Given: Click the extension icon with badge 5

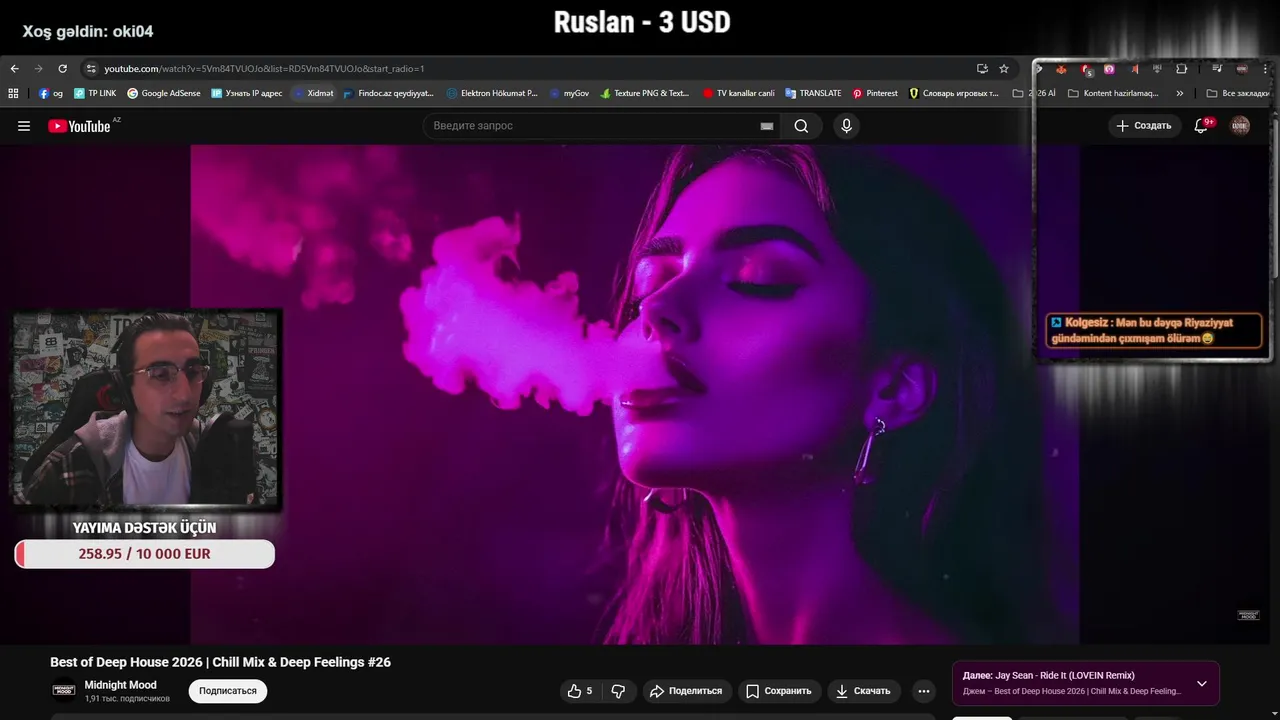Looking at the screenshot, I should [1086, 69].
